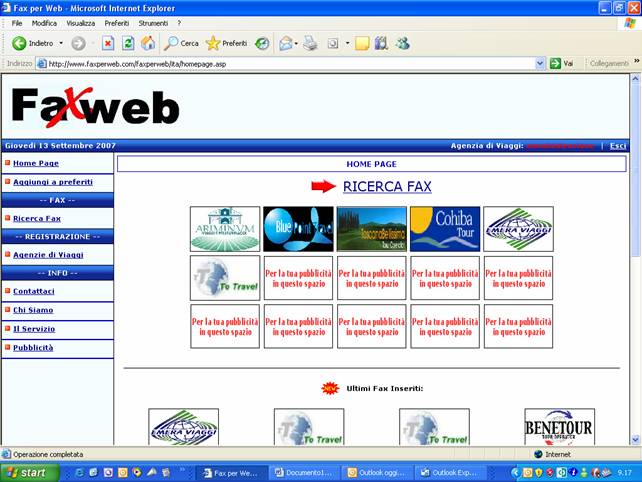Click the research books toolbar icon
The width and height of the screenshot is (642, 482).
(381, 43)
